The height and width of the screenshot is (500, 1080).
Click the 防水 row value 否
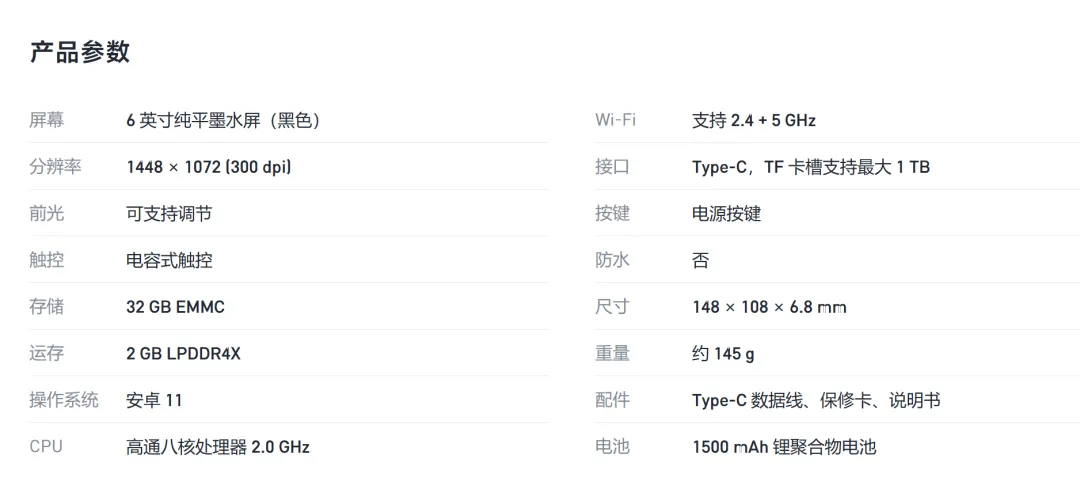click(700, 260)
